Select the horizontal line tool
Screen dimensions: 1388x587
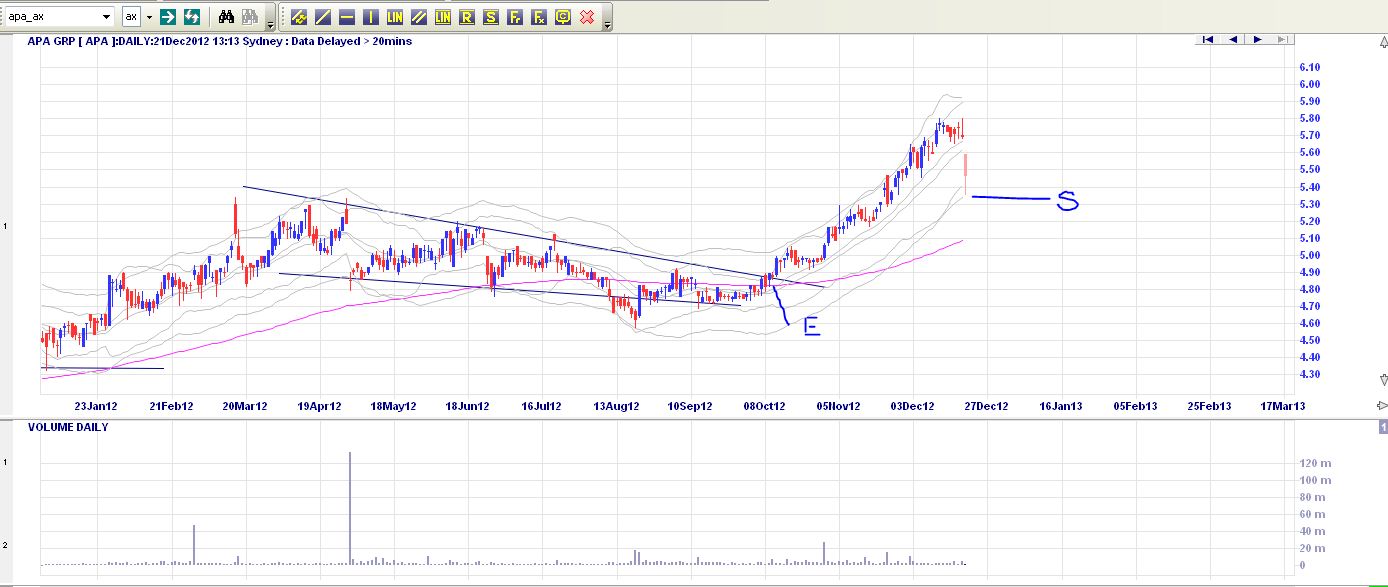(x=347, y=17)
